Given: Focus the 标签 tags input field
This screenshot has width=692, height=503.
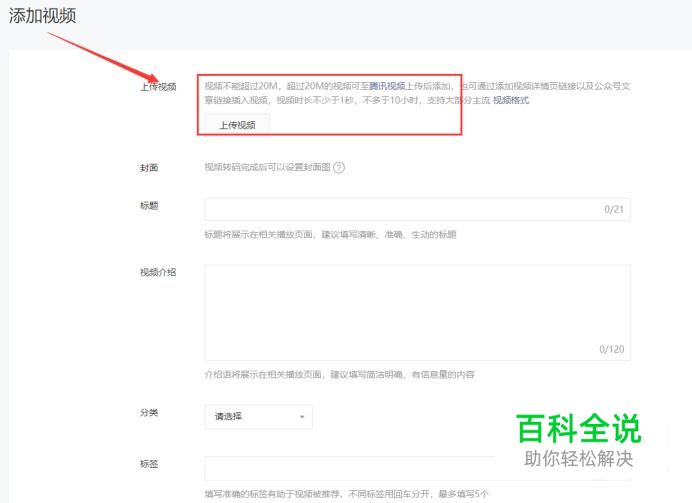Looking at the screenshot, I should (417, 468).
